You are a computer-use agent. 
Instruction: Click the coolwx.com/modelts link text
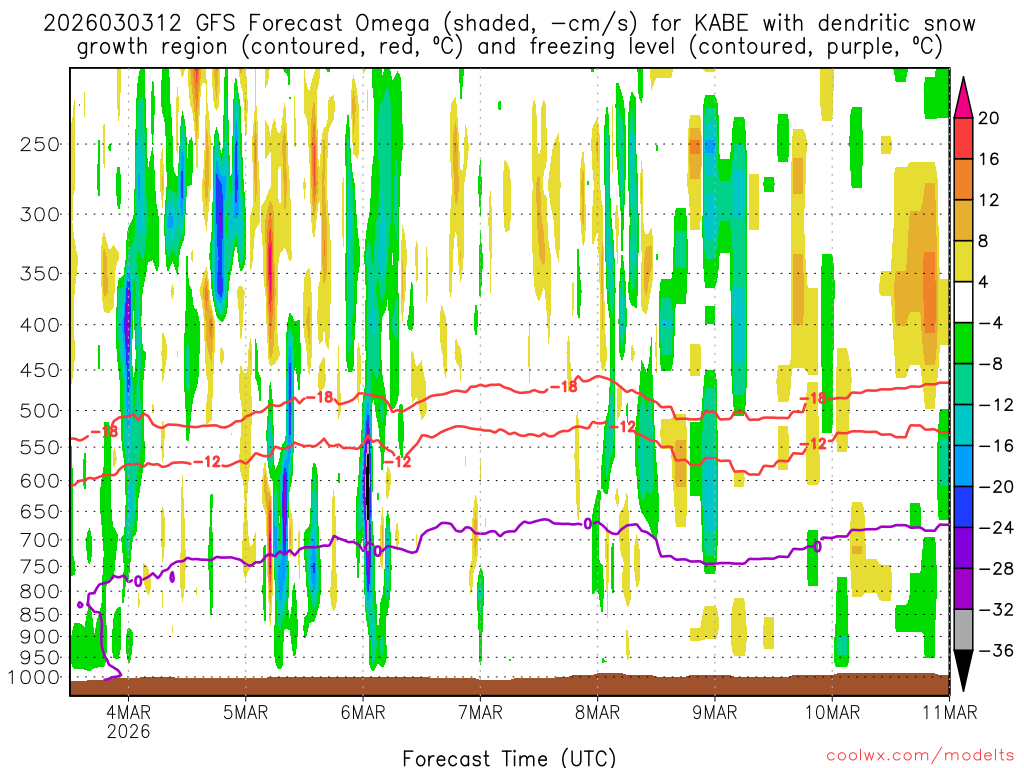pyautogui.click(x=920, y=756)
